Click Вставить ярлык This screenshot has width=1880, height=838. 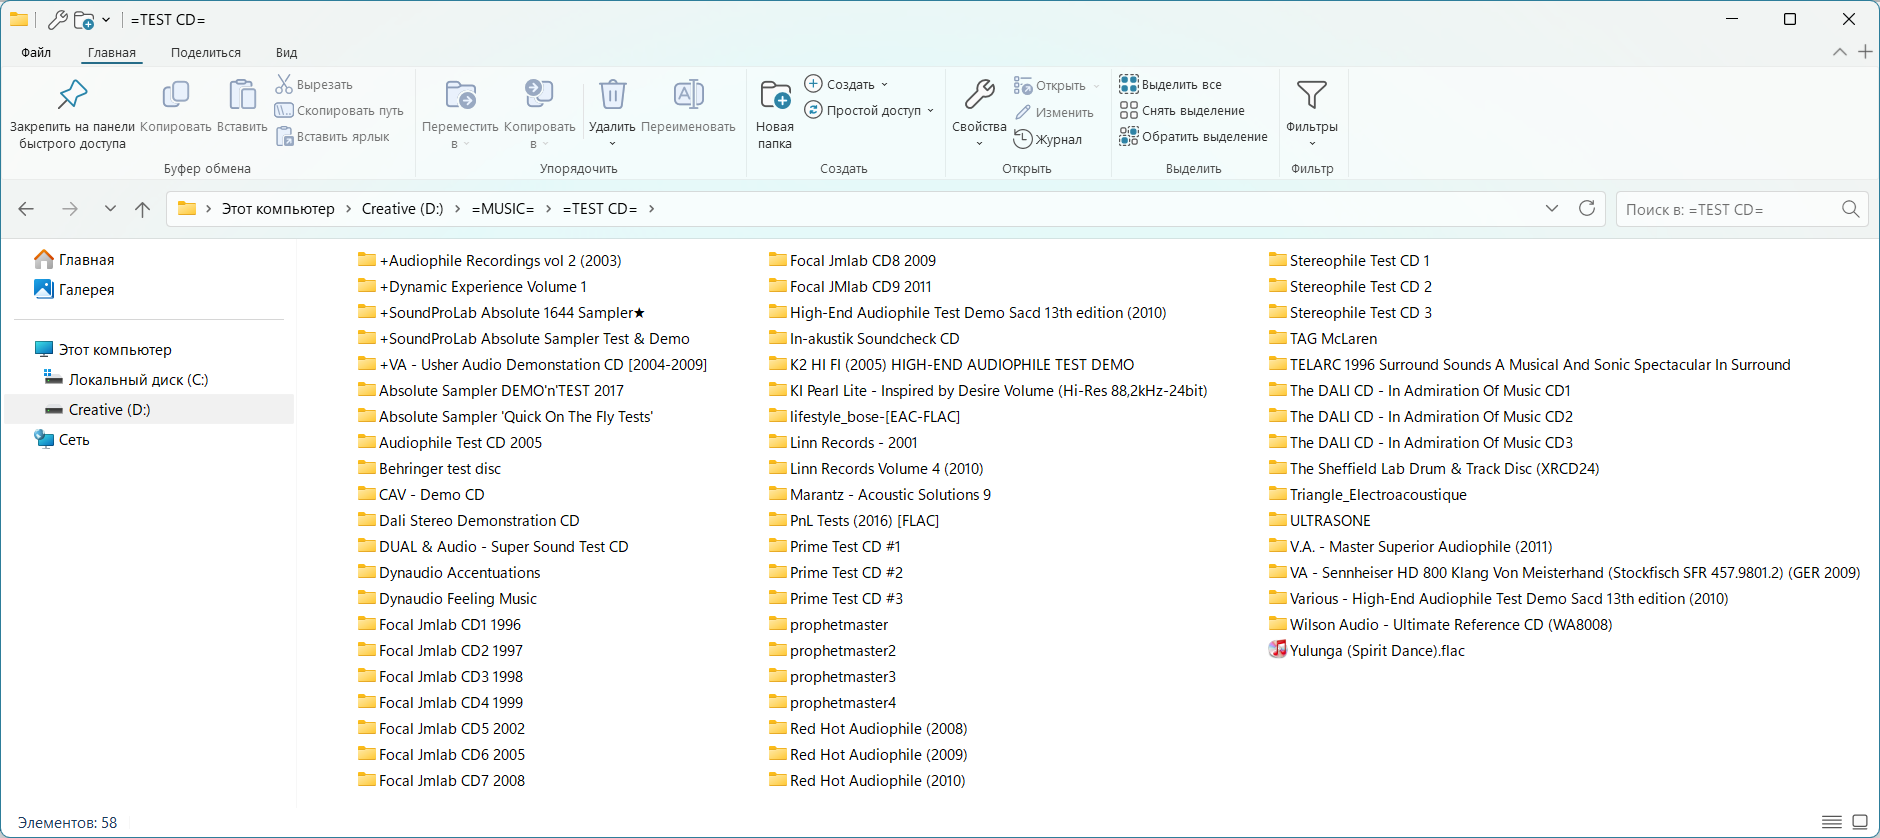333,136
